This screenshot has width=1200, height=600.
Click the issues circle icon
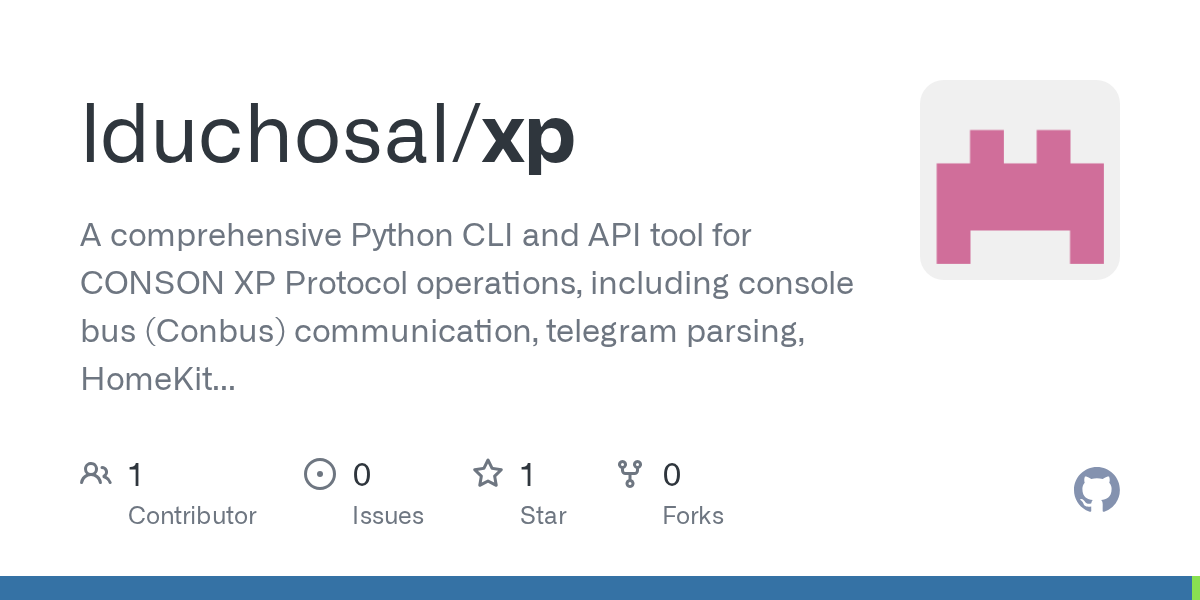pos(319,474)
